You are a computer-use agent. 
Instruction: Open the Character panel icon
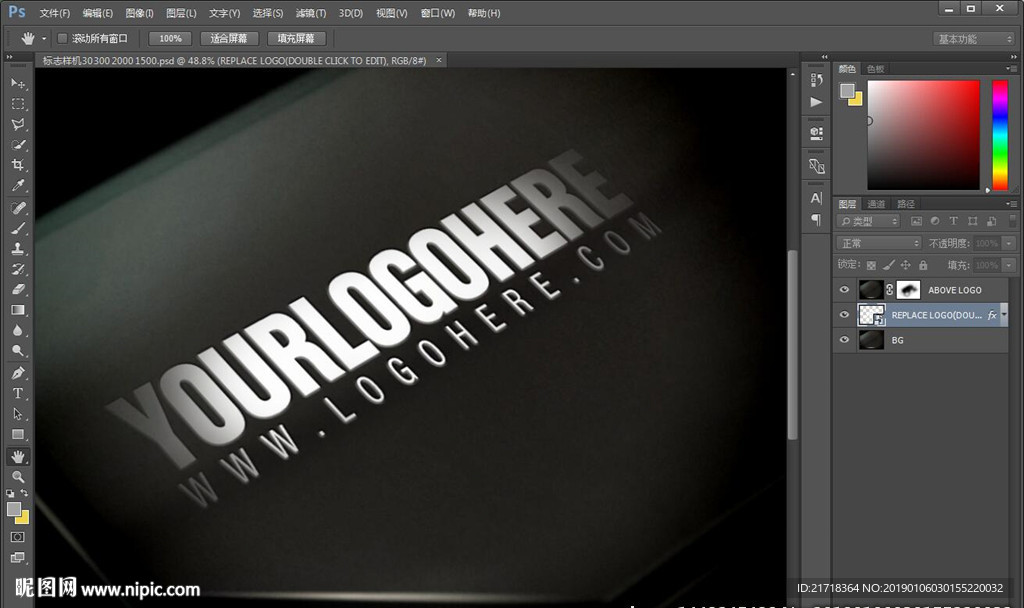(x=816, y=198)
